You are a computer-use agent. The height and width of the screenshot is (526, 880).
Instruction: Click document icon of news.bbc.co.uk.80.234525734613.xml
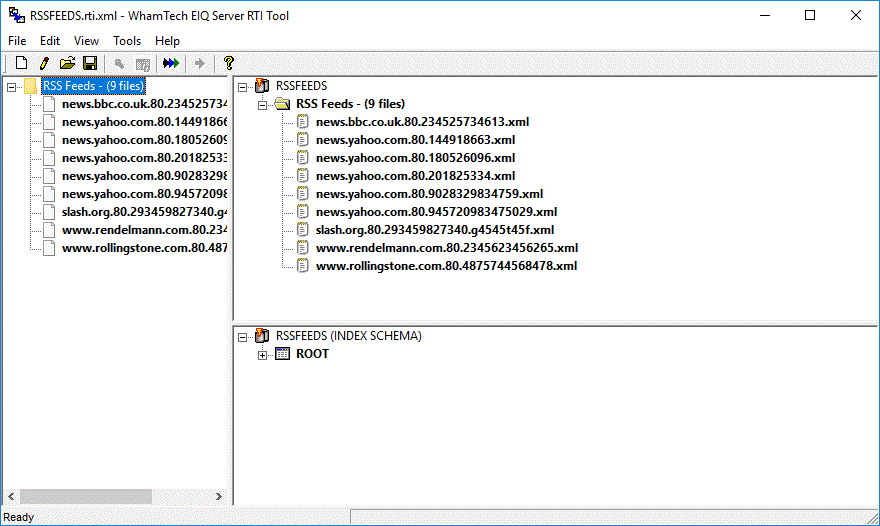(x=302, y=121)
